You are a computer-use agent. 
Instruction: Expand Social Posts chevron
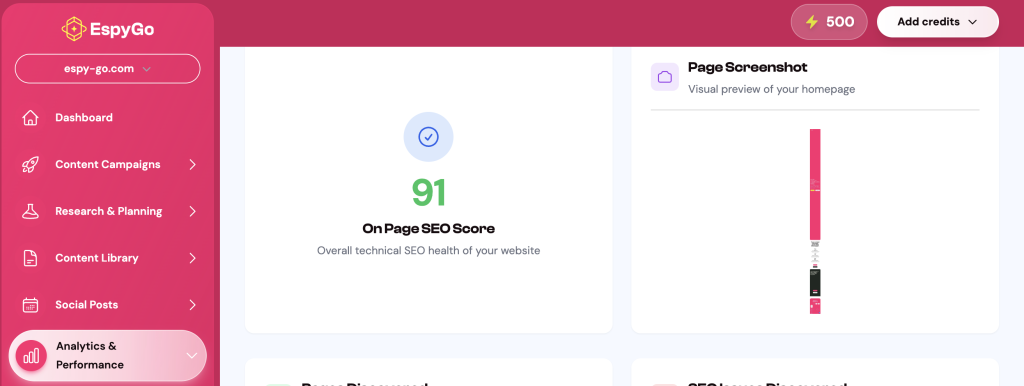coord(193,305)
